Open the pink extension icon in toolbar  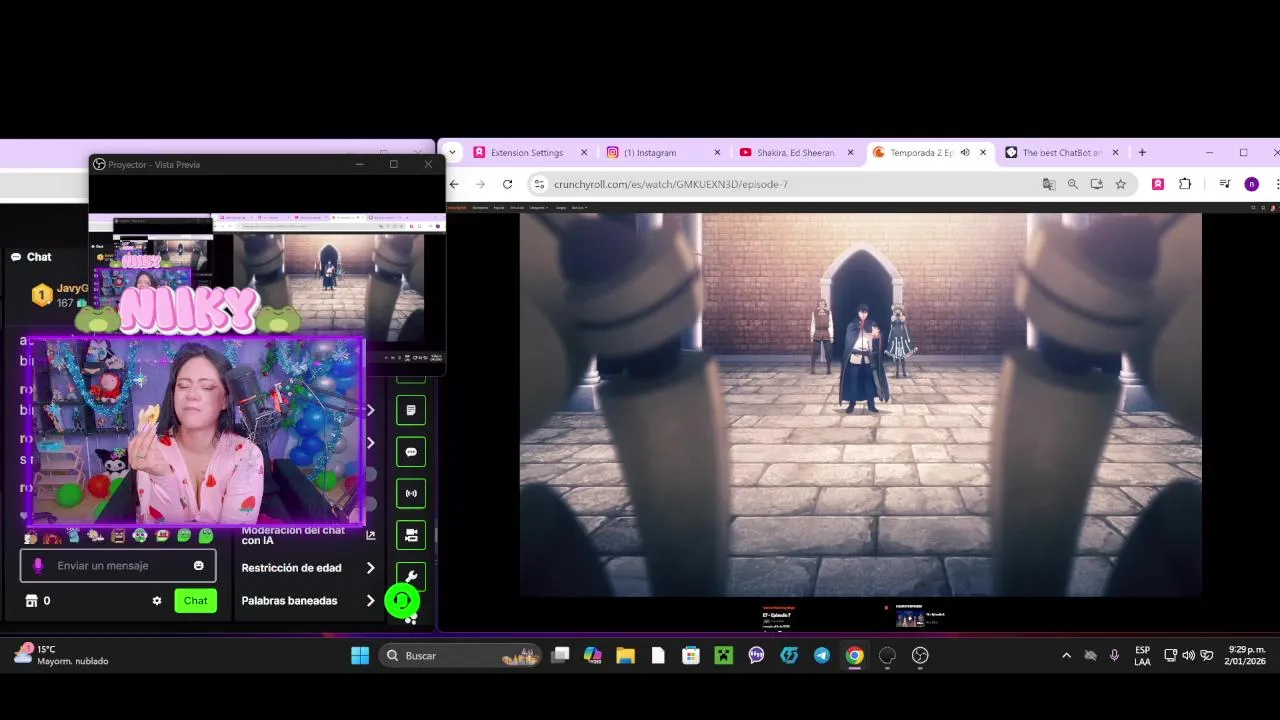[1158, 184]
